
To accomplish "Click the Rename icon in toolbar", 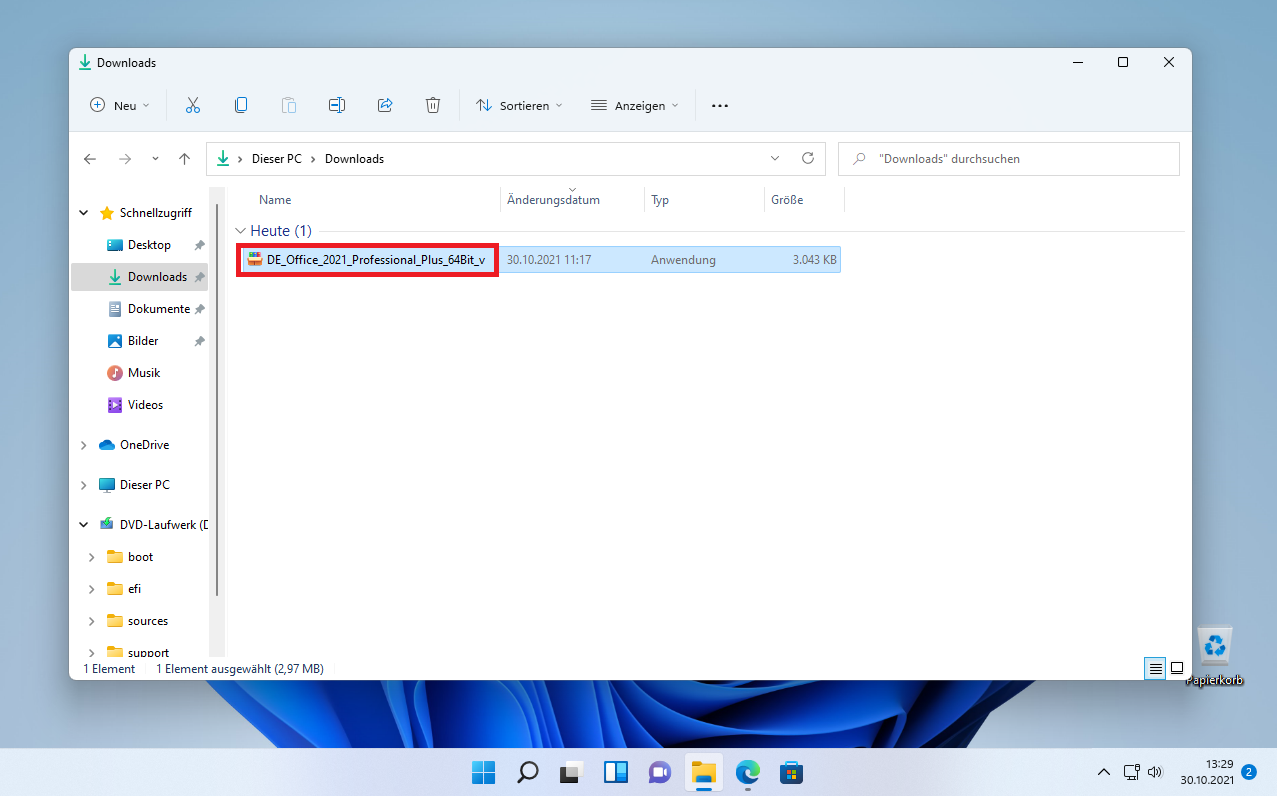I will pyautogui.click(x=337, y=105).
